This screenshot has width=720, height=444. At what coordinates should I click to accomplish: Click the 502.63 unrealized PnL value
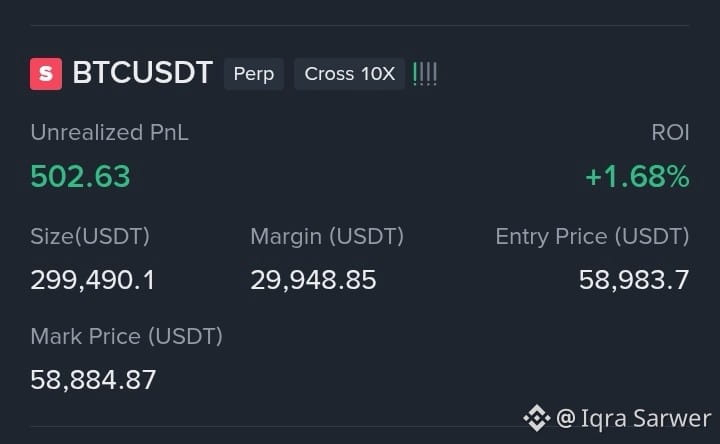[80, 176]
